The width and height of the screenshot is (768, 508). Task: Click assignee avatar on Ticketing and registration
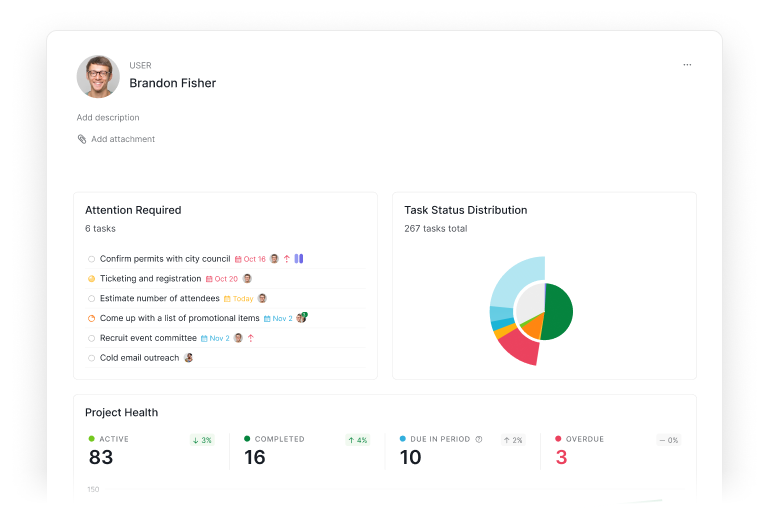[x=247, y=278]
